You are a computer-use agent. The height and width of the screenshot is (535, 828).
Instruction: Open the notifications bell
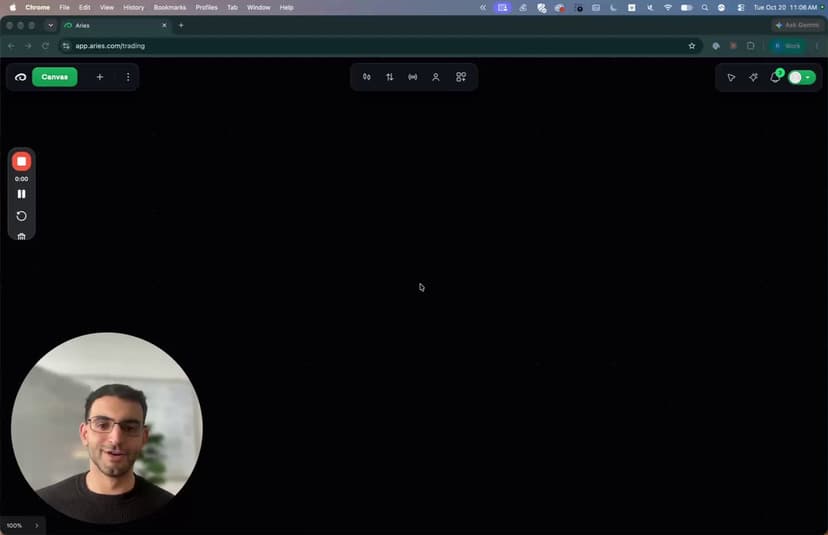(775, 78)
